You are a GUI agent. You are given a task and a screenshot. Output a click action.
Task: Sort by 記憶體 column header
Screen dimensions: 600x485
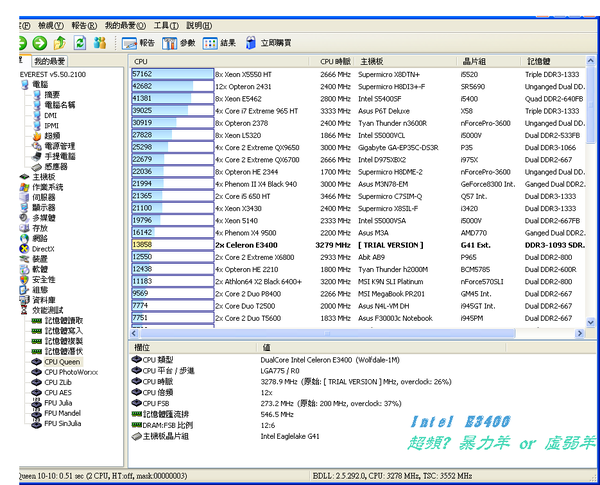coord(553,61)
